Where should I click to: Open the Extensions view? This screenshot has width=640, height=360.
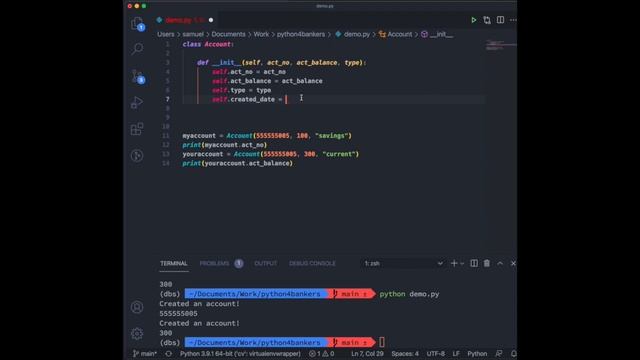(137, 129)
